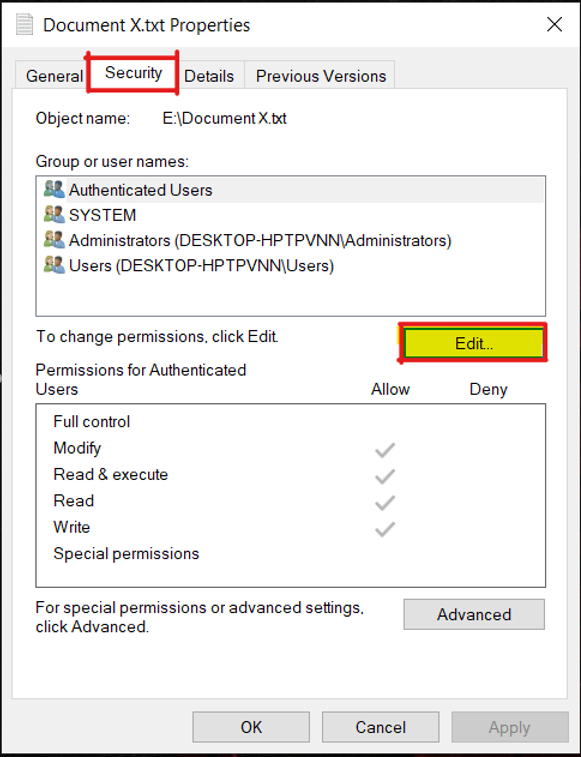581x757 pixels.
Task: Switch to the Details tab
Action: click(x=209, y=76)
